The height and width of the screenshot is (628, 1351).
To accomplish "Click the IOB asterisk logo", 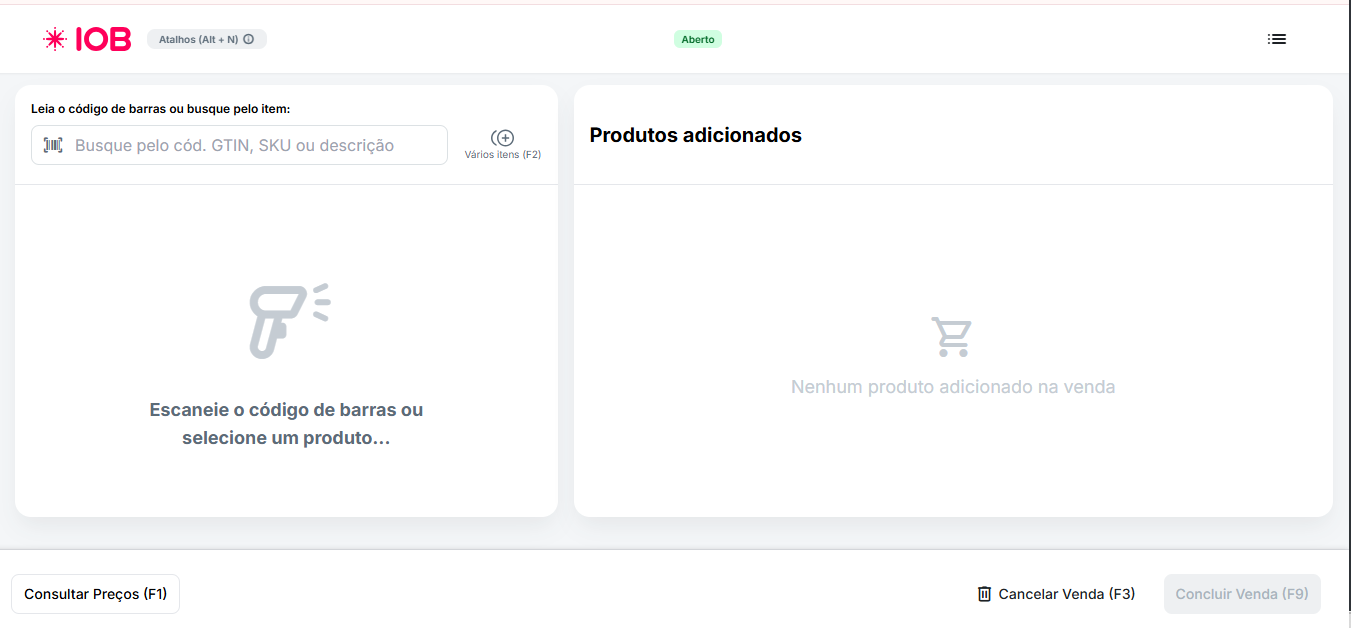I will point(51,39).
